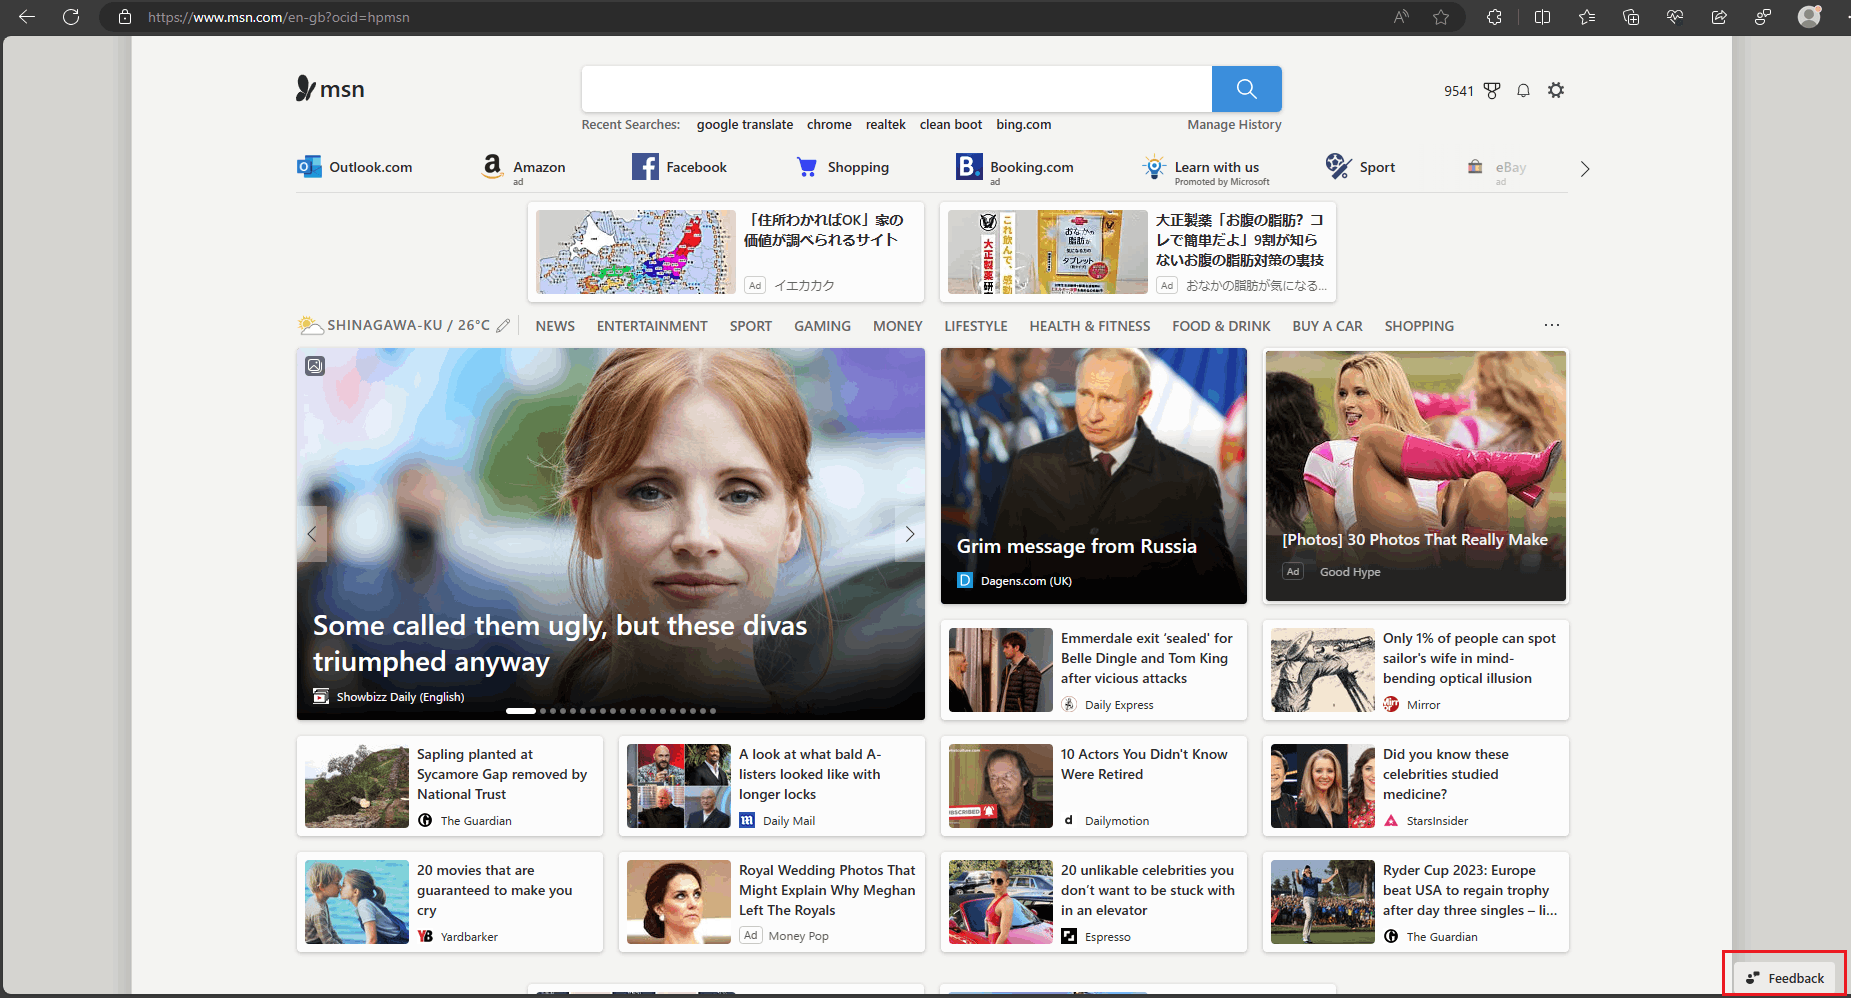Open browser profile avatar
The width and height of the screenshot is (1851, 998).
coord(1808,17)
